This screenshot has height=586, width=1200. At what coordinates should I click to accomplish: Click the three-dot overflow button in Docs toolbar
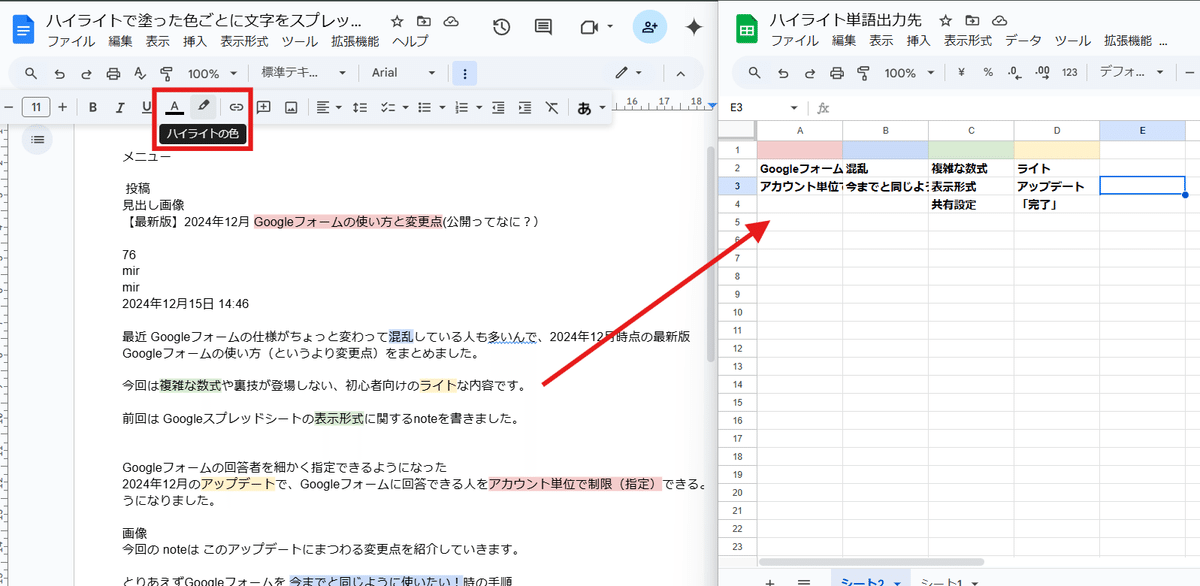(x=464, y=73)
